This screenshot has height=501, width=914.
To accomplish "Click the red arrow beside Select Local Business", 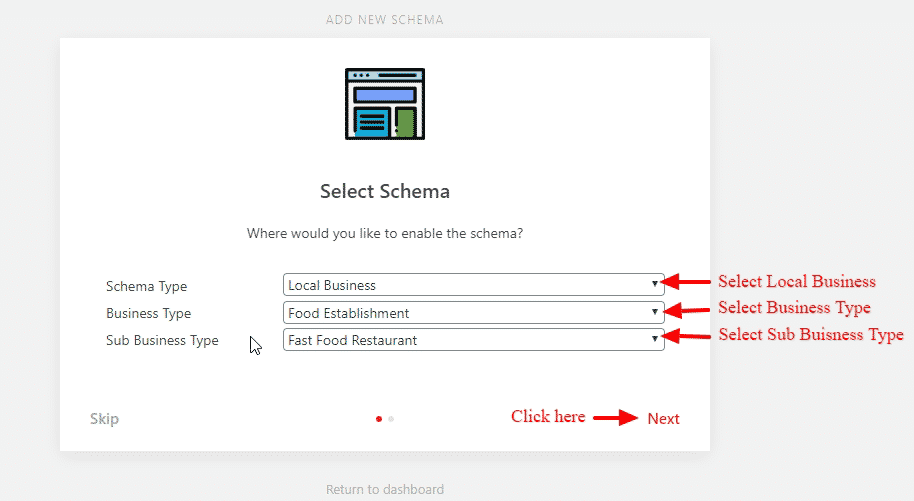I will (686, 282).
